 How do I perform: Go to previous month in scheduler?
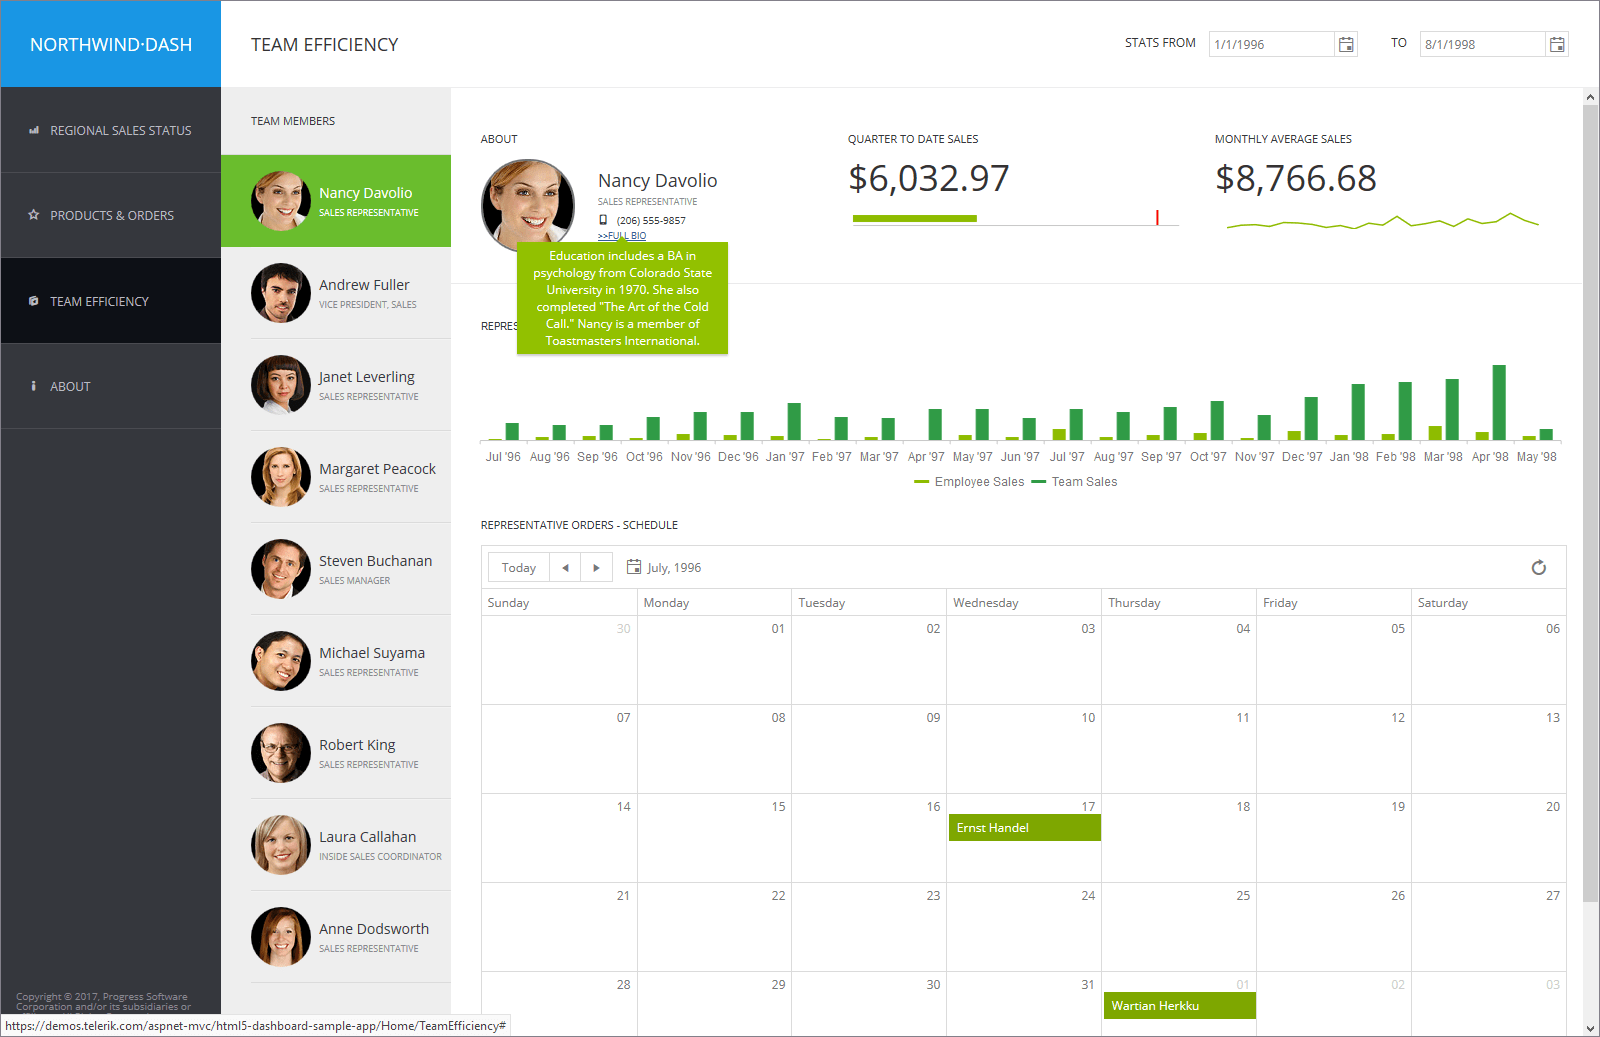565,568
